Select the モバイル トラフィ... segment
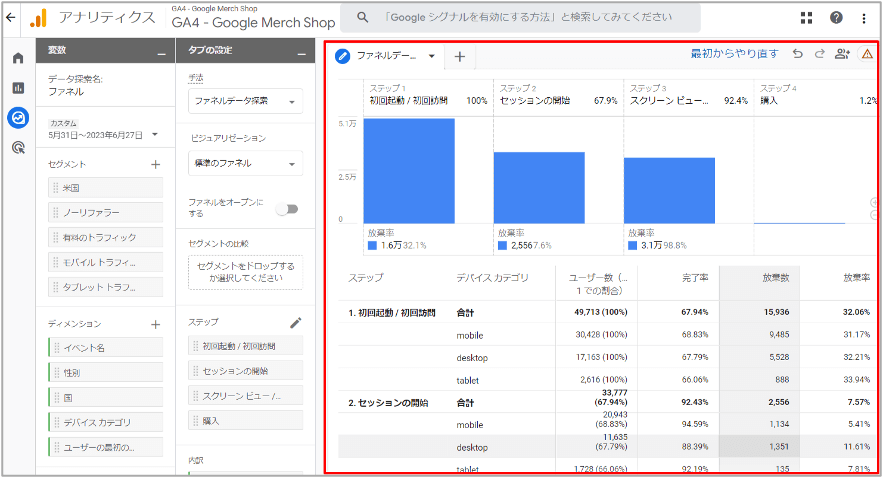 click(106, 262)
